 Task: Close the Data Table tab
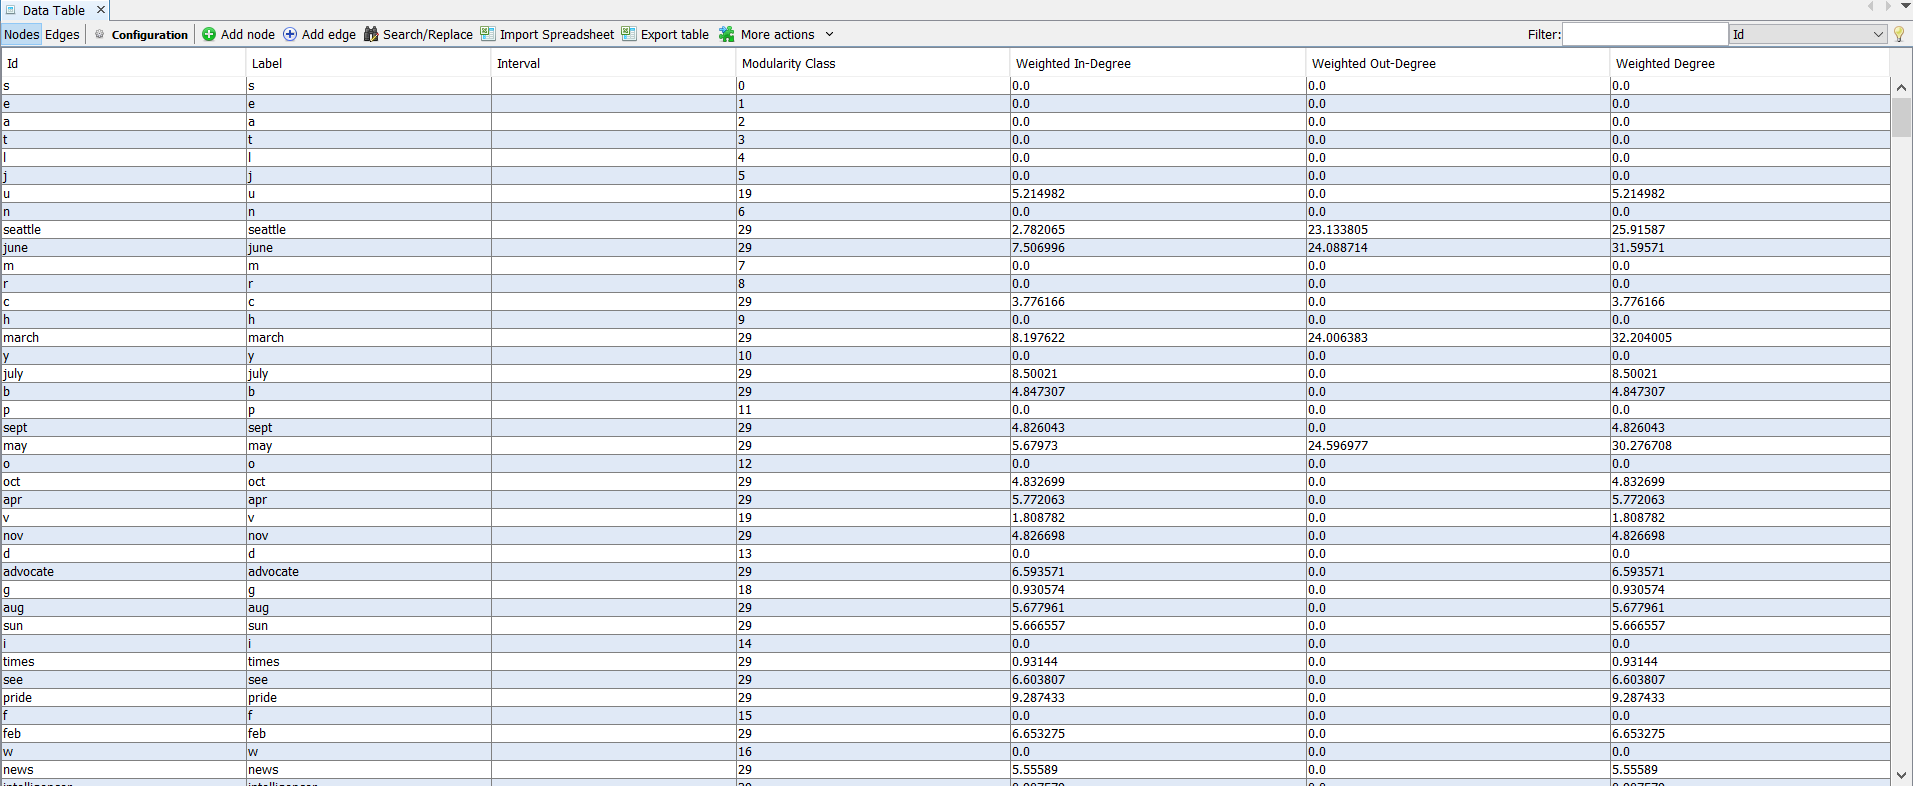point(101,10)
